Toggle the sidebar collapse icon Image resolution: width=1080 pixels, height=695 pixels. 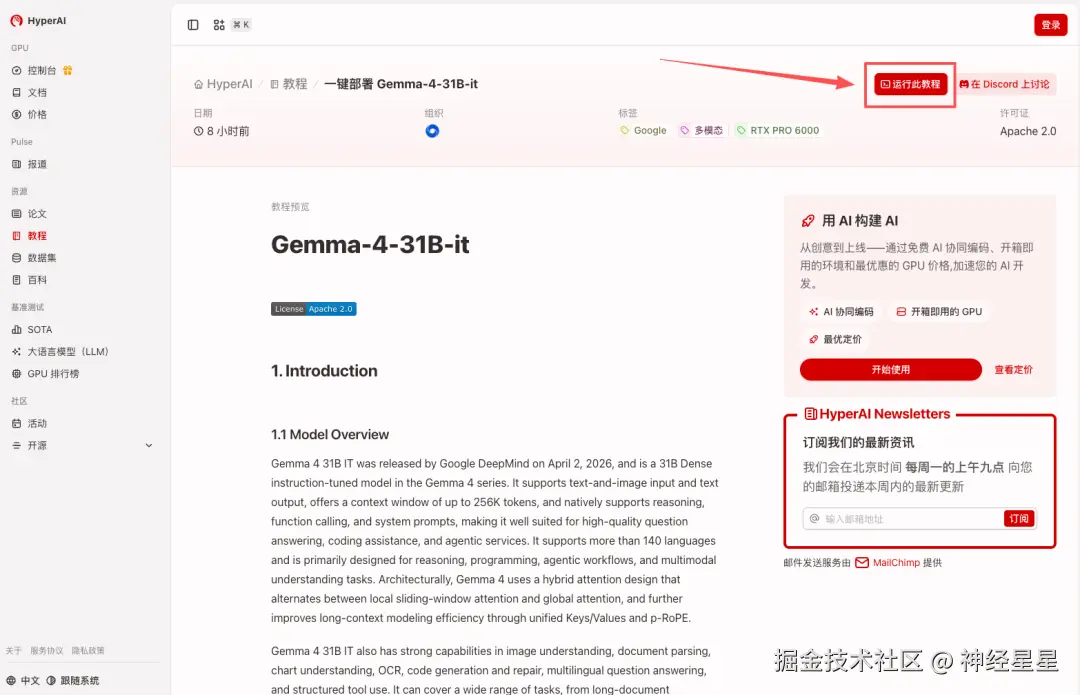[x=192, y=25]
